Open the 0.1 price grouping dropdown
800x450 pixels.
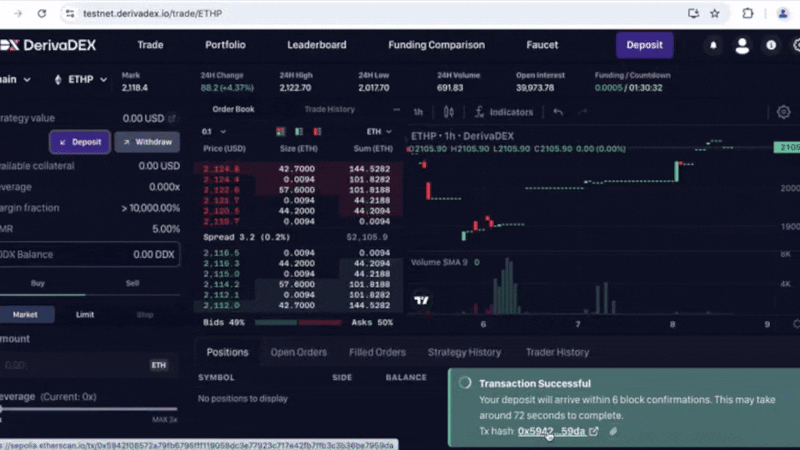coord(214,132)
